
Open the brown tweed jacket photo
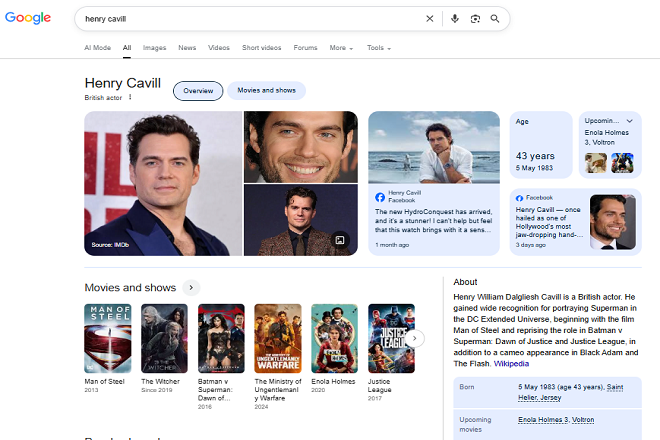[x=301, y=220]
